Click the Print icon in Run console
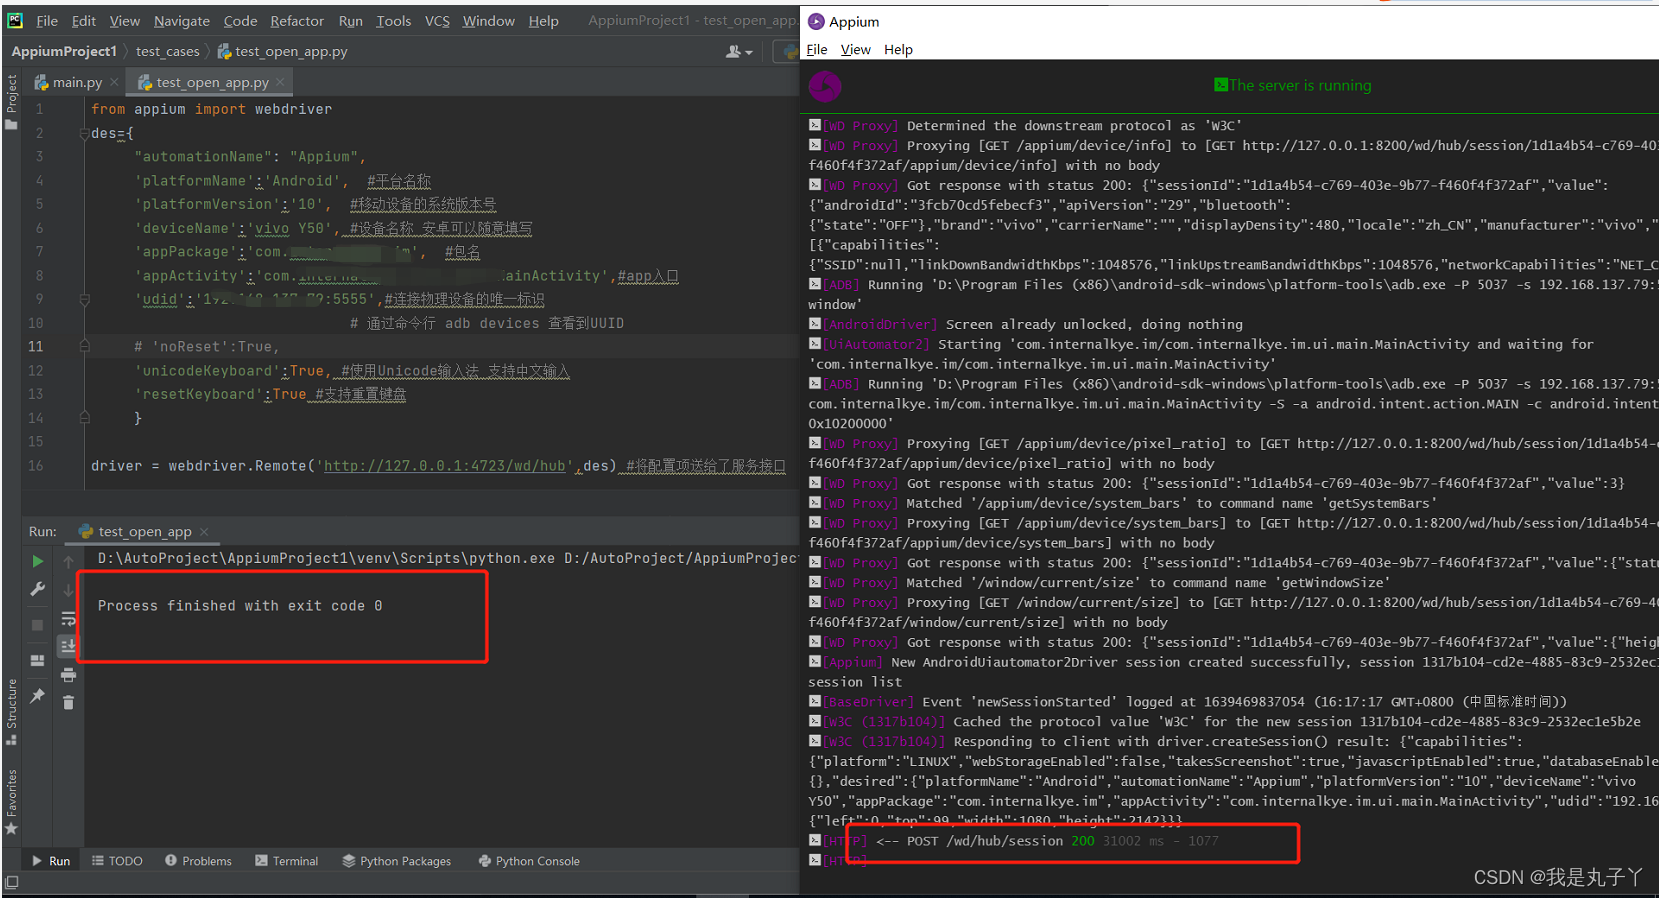 [68, 675]
